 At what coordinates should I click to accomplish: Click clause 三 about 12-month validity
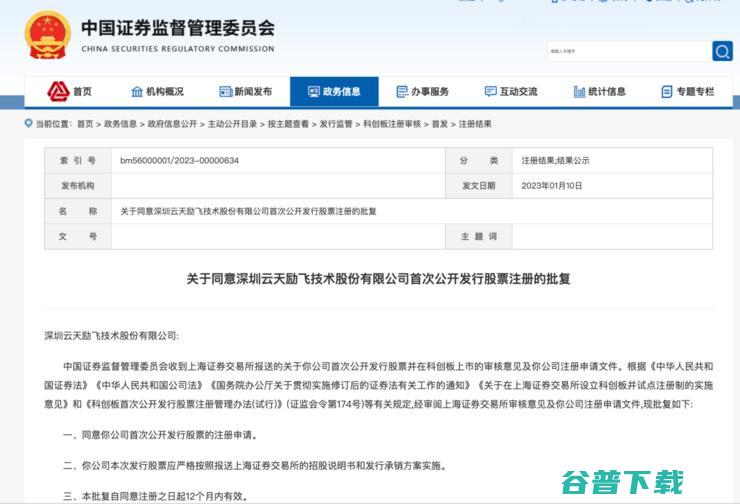click(156, 496)
